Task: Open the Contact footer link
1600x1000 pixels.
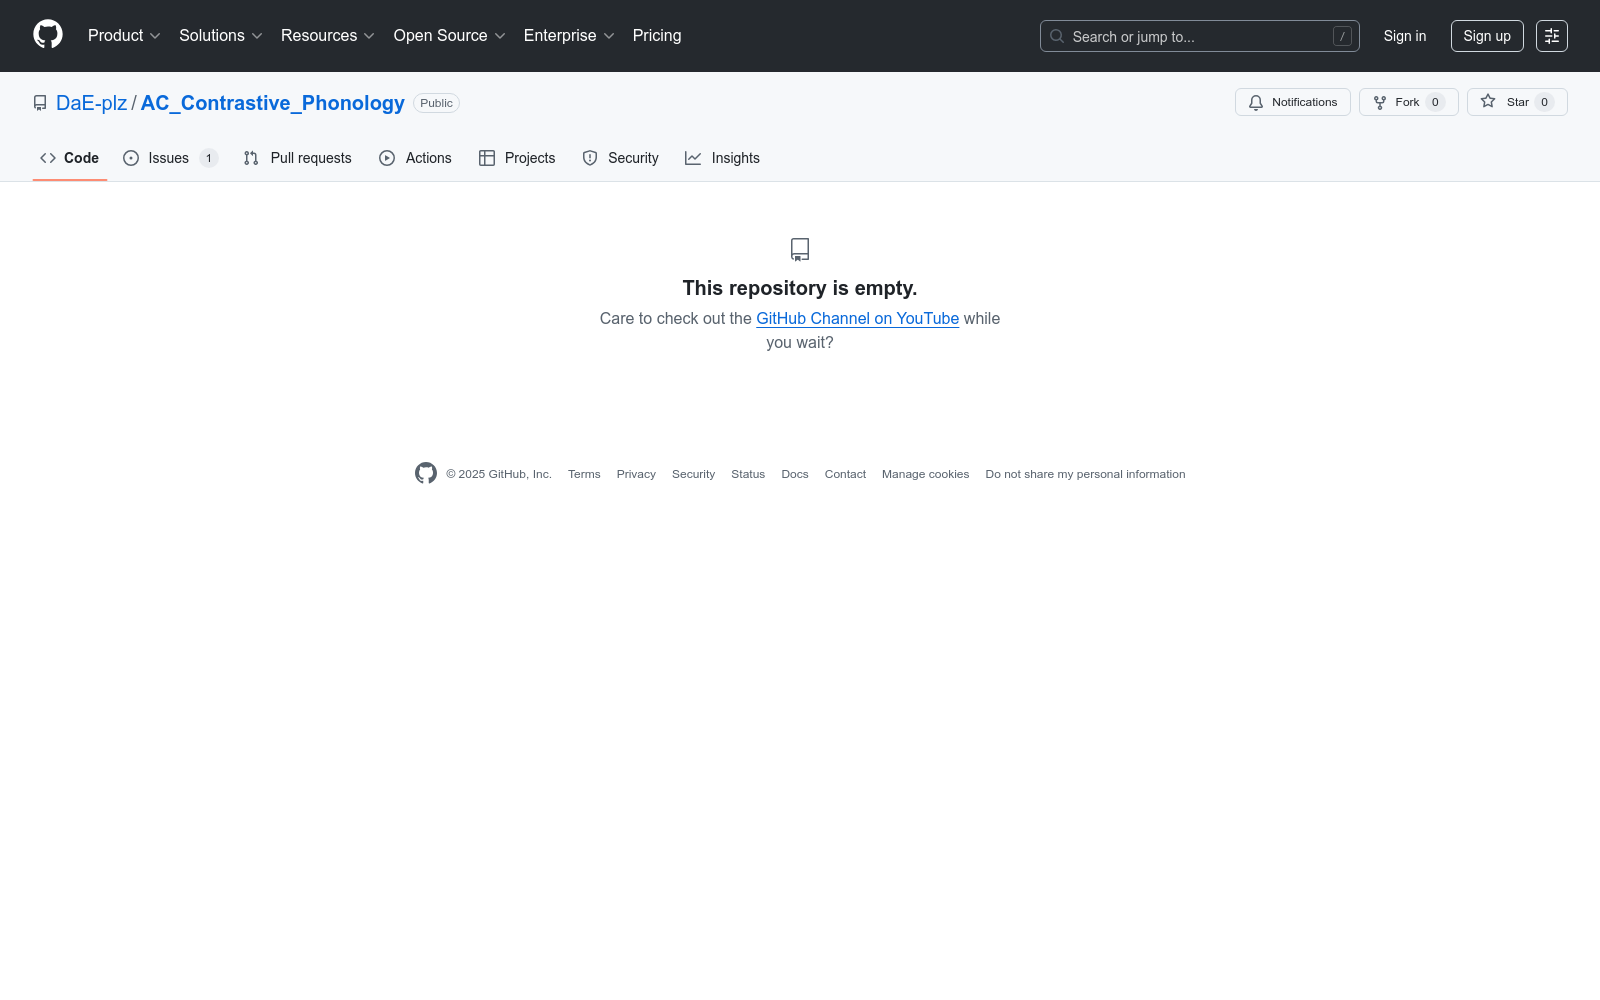Action: pos(845,474)
